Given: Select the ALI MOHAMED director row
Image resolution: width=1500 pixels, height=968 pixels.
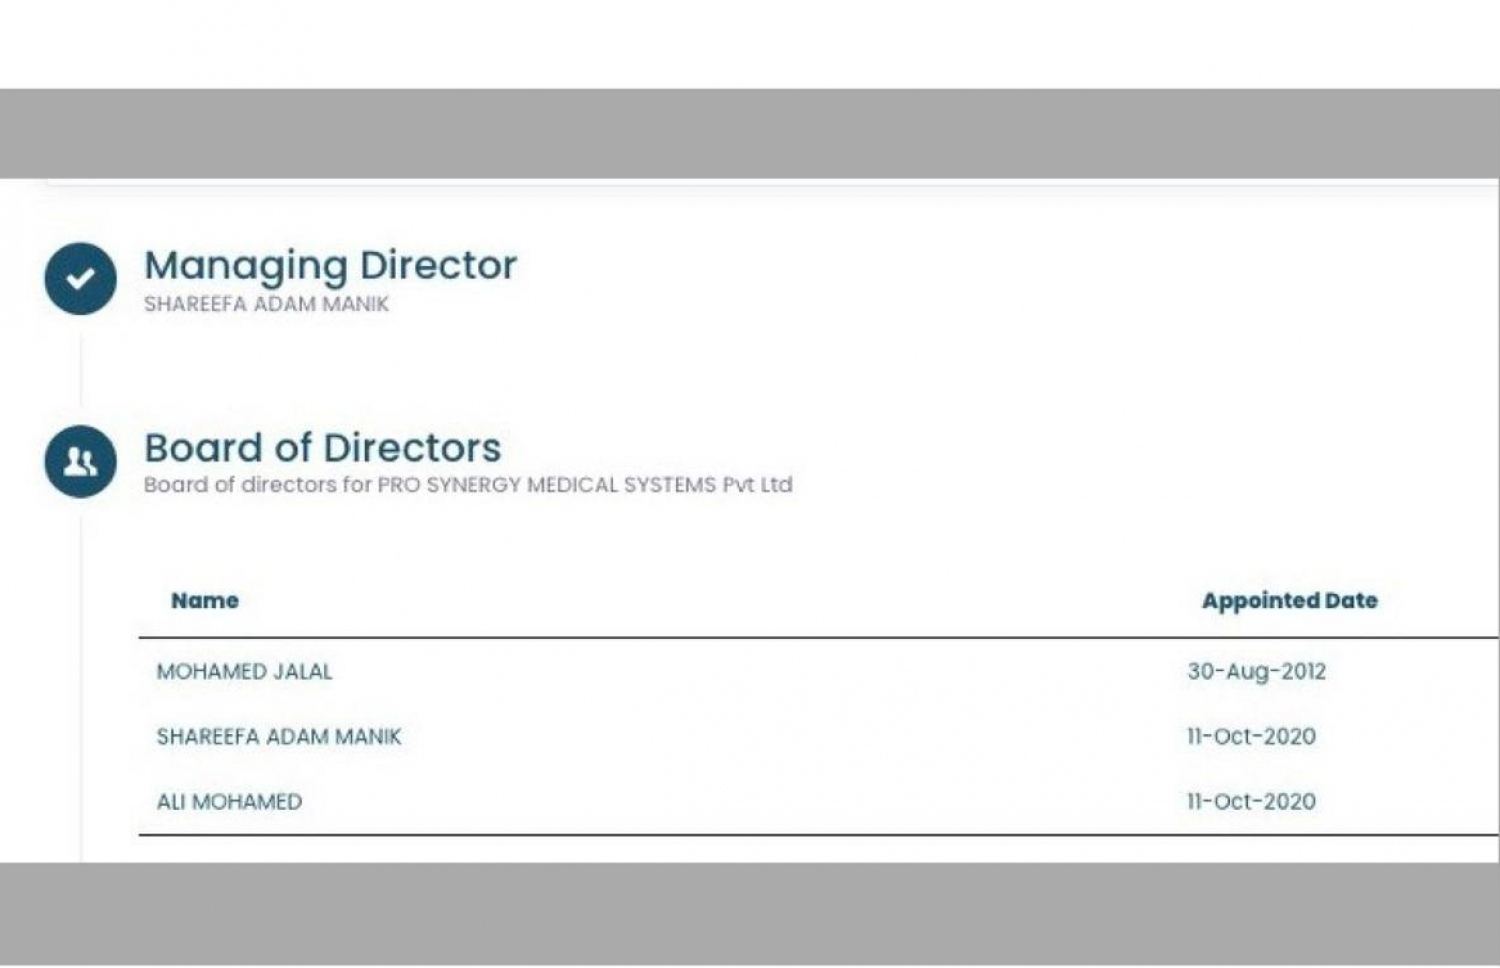Looking at the screenshot, I should point(229,802).
